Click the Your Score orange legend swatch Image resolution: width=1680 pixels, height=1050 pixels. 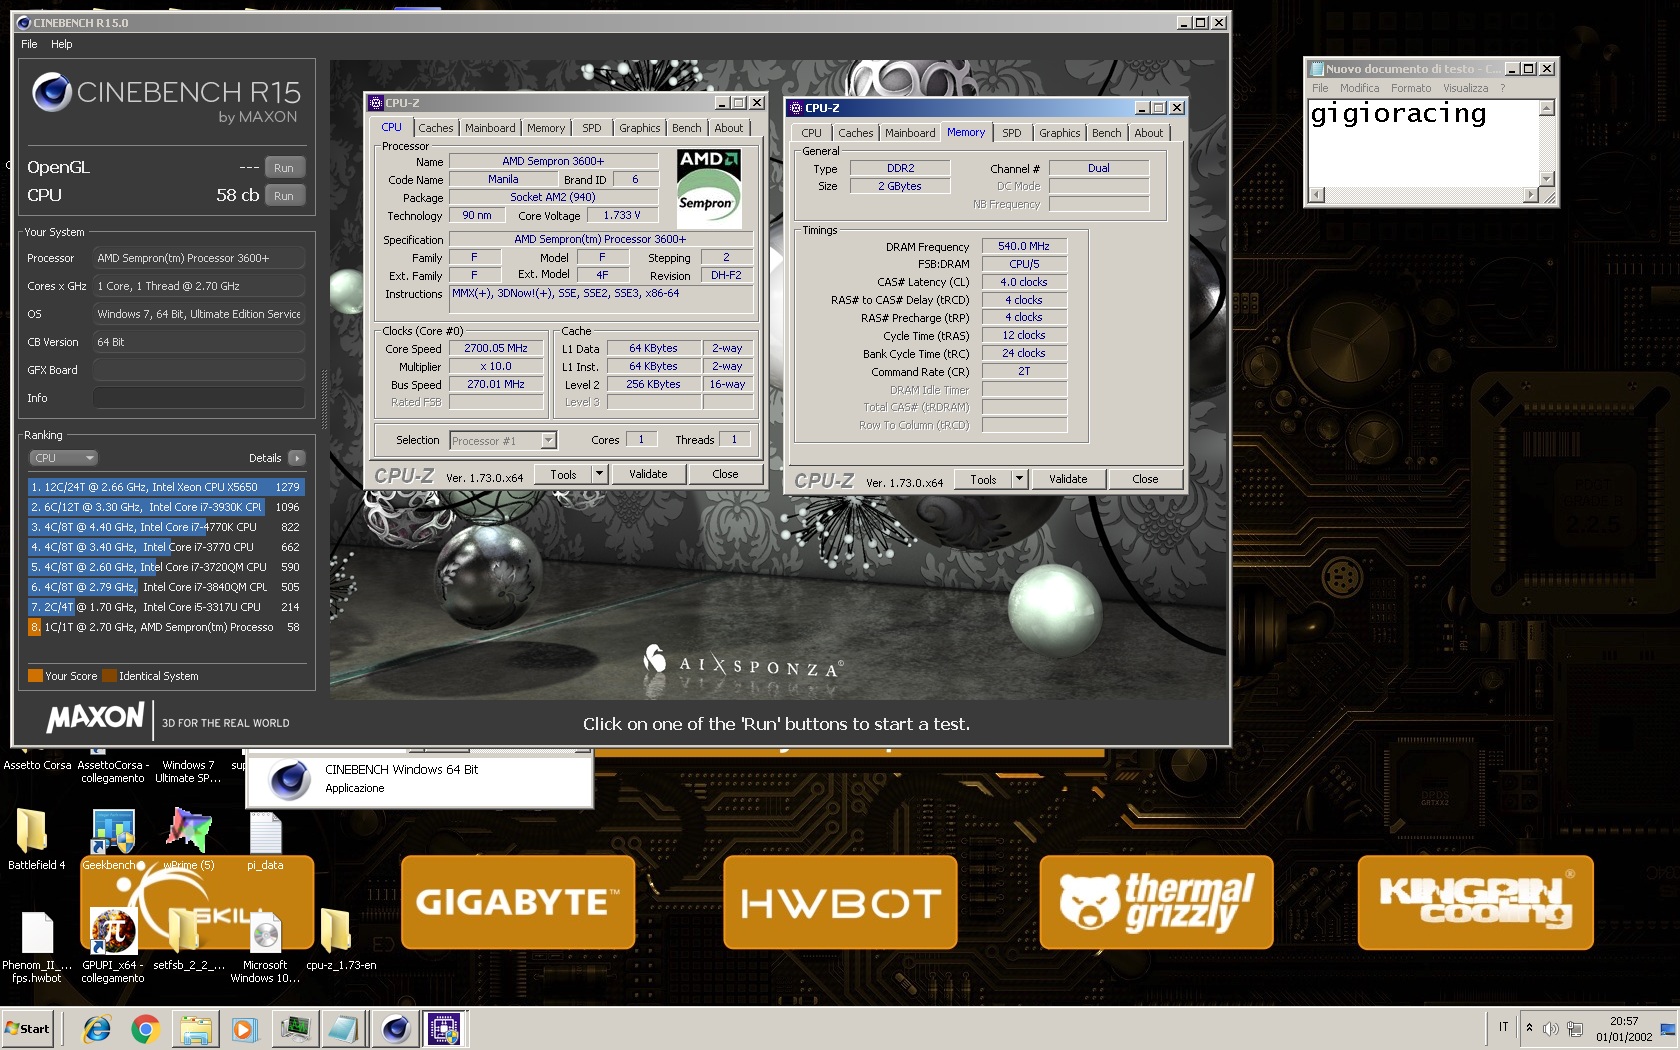[35, 676]
